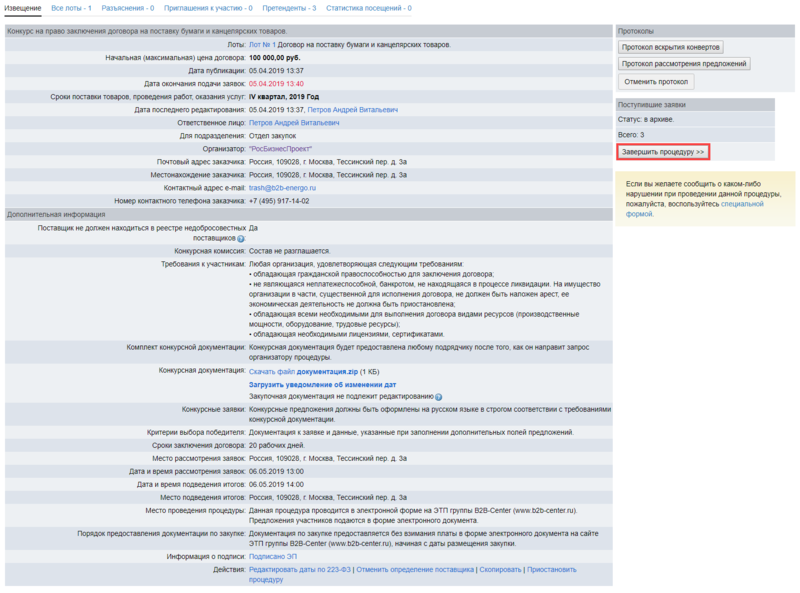The height and width of the screenshot is (593, 800).
Task: Open РосБизнесПроект organizer link
Action: (281, 148)
